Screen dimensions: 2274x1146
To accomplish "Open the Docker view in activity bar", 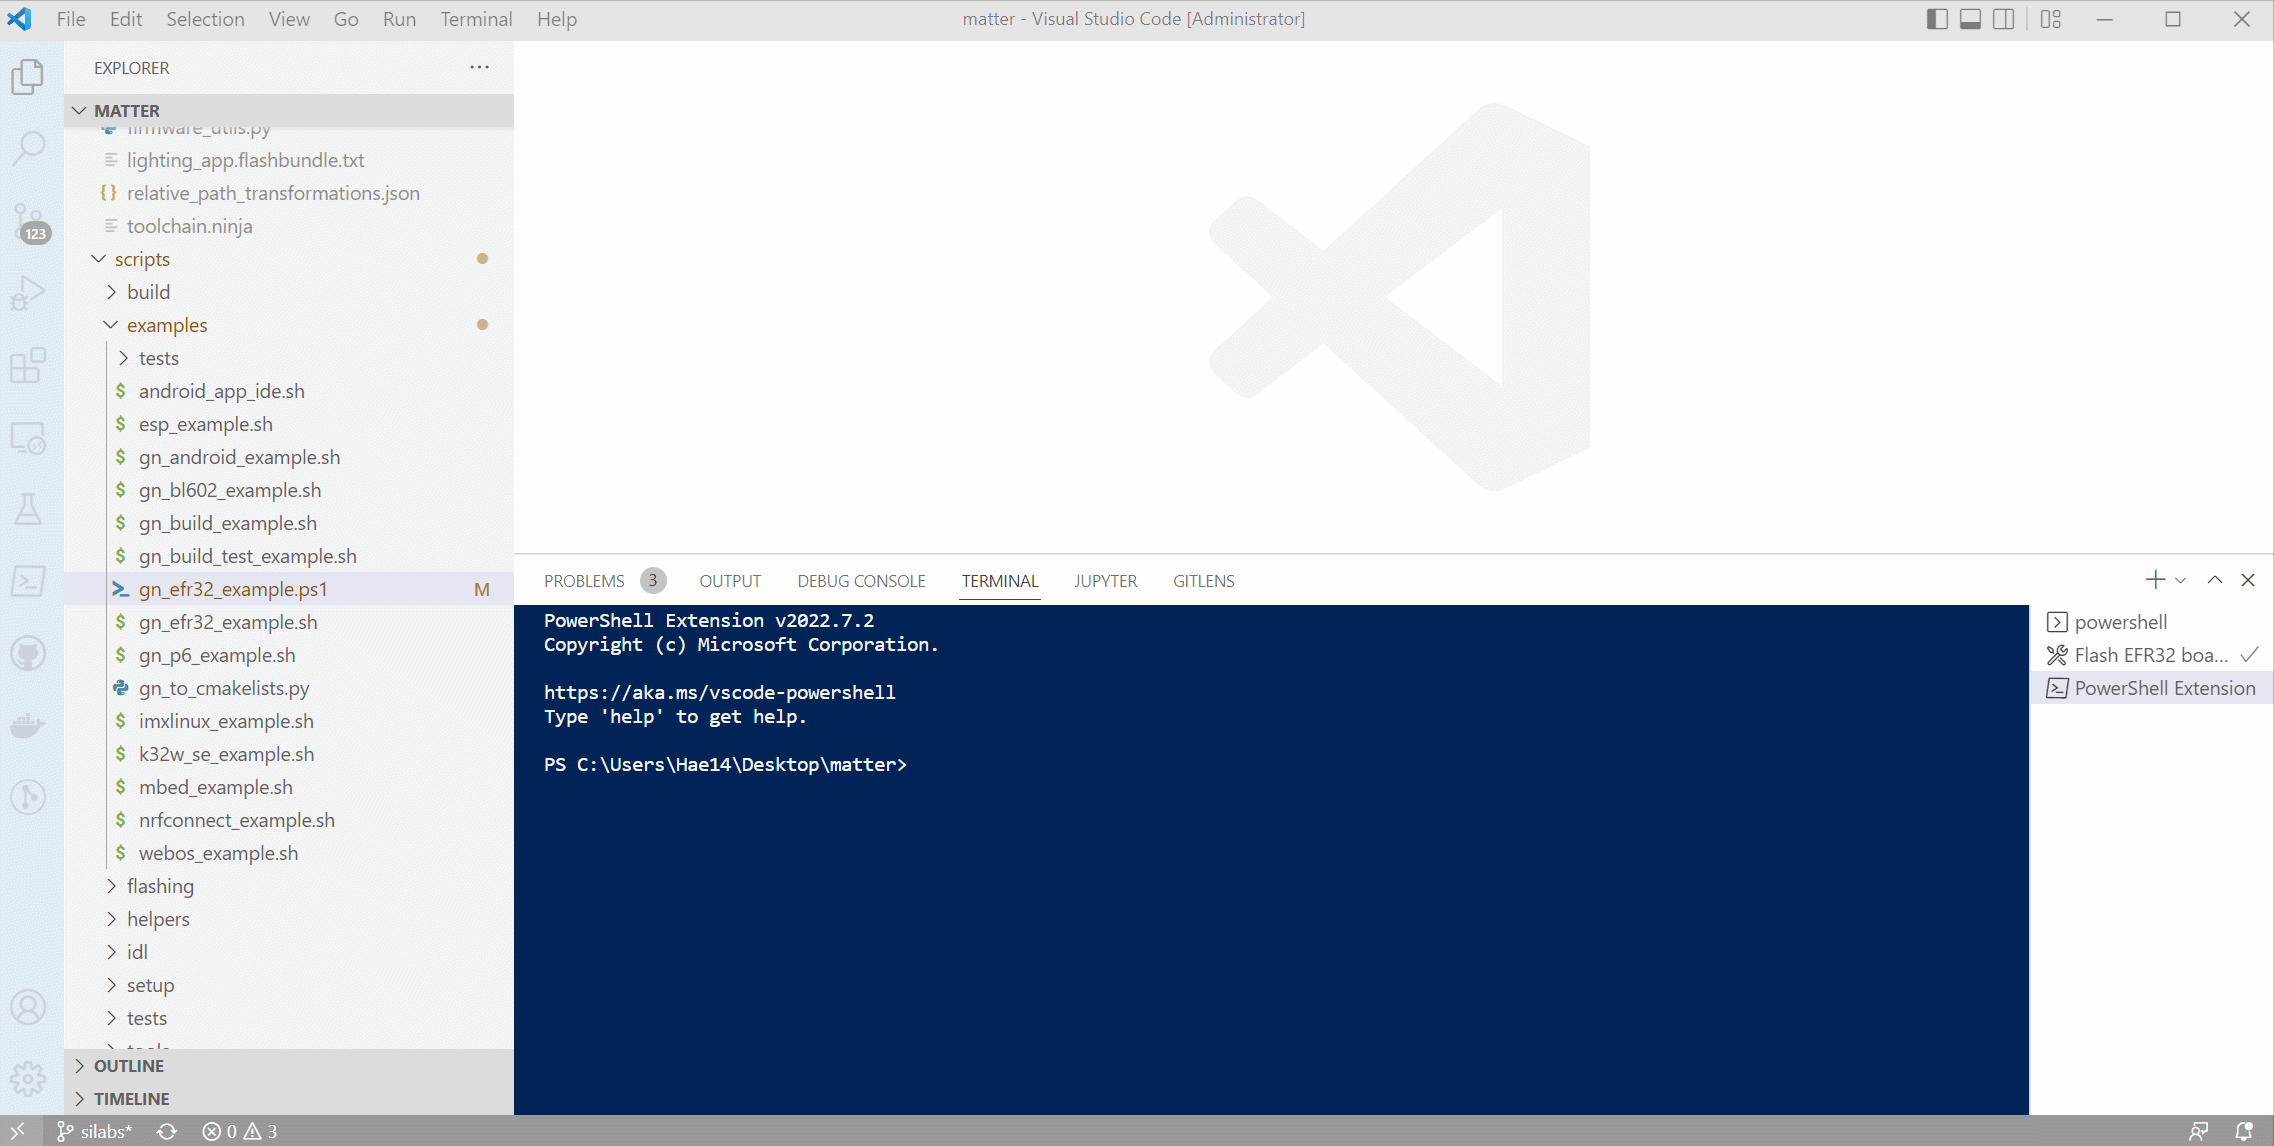I will point(28,725).
